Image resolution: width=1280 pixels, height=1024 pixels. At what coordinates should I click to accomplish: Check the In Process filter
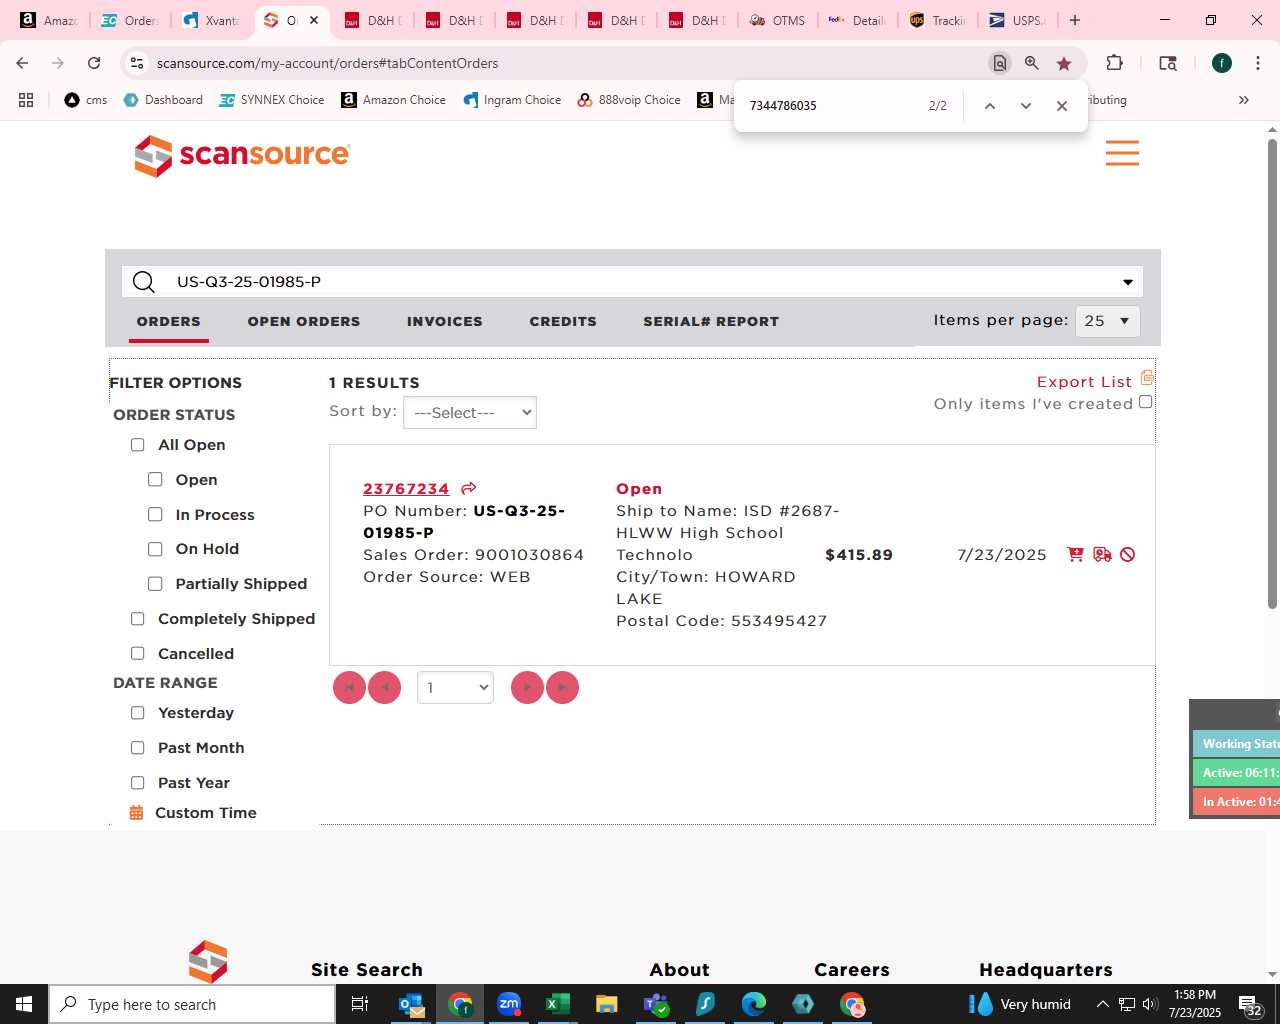pyautogui.click(x=155, y=514)
